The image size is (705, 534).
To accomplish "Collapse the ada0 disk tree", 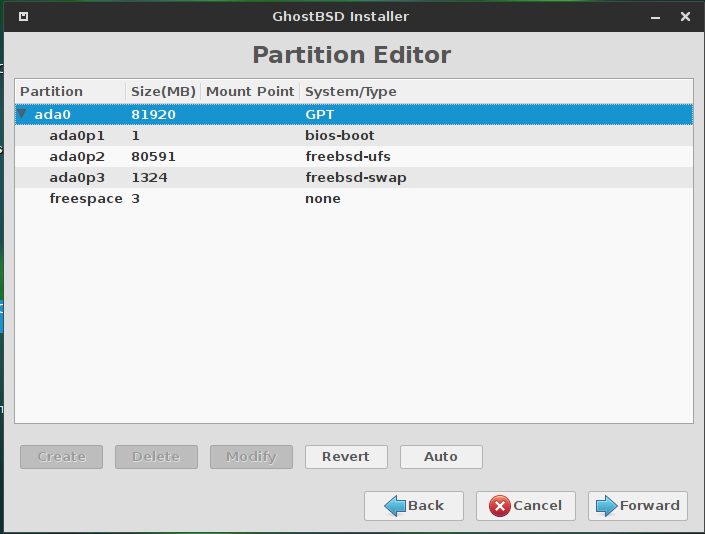I will (x=22, y=114).
